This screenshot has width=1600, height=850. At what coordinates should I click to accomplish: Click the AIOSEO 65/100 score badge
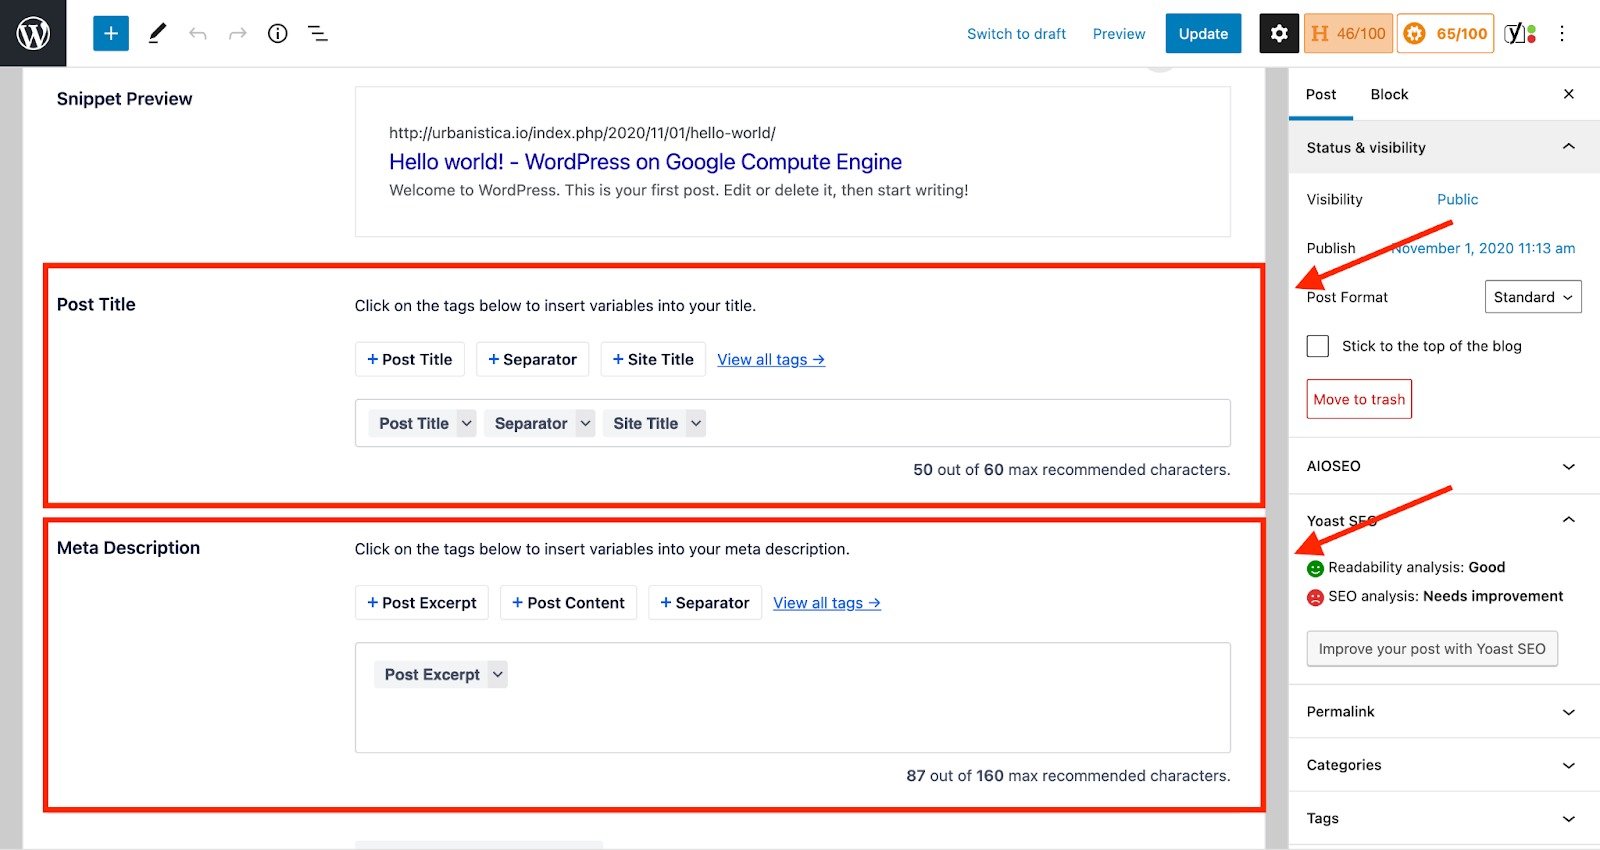coord(1445,33)
